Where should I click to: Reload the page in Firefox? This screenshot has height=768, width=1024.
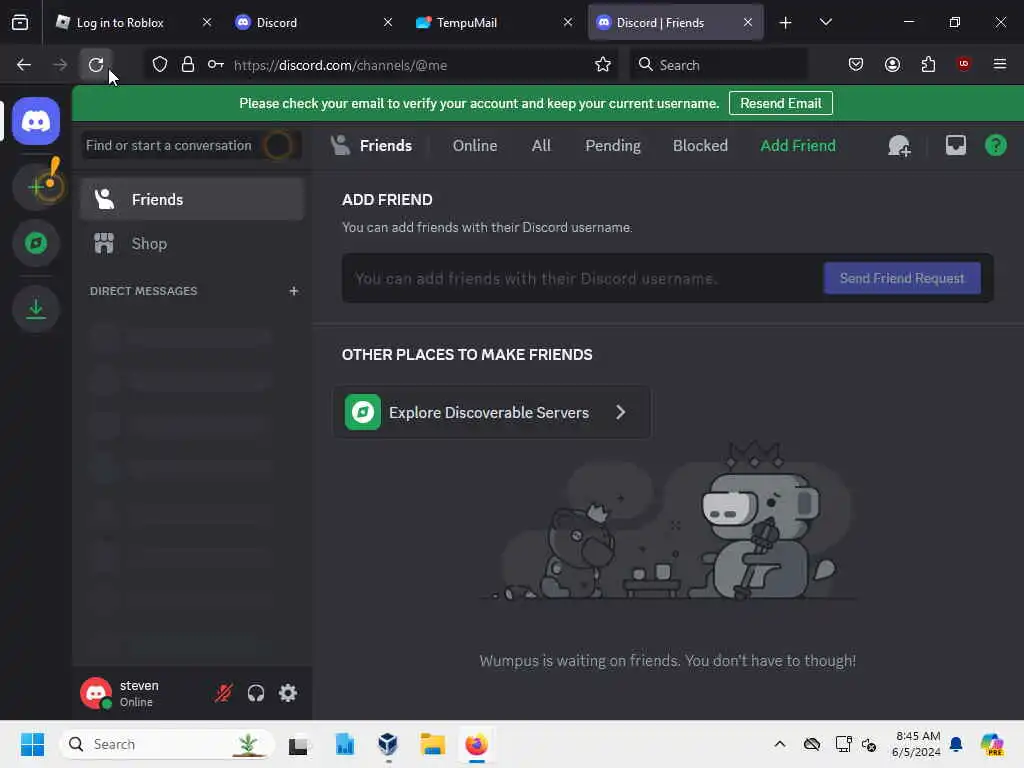click(96, 65)
